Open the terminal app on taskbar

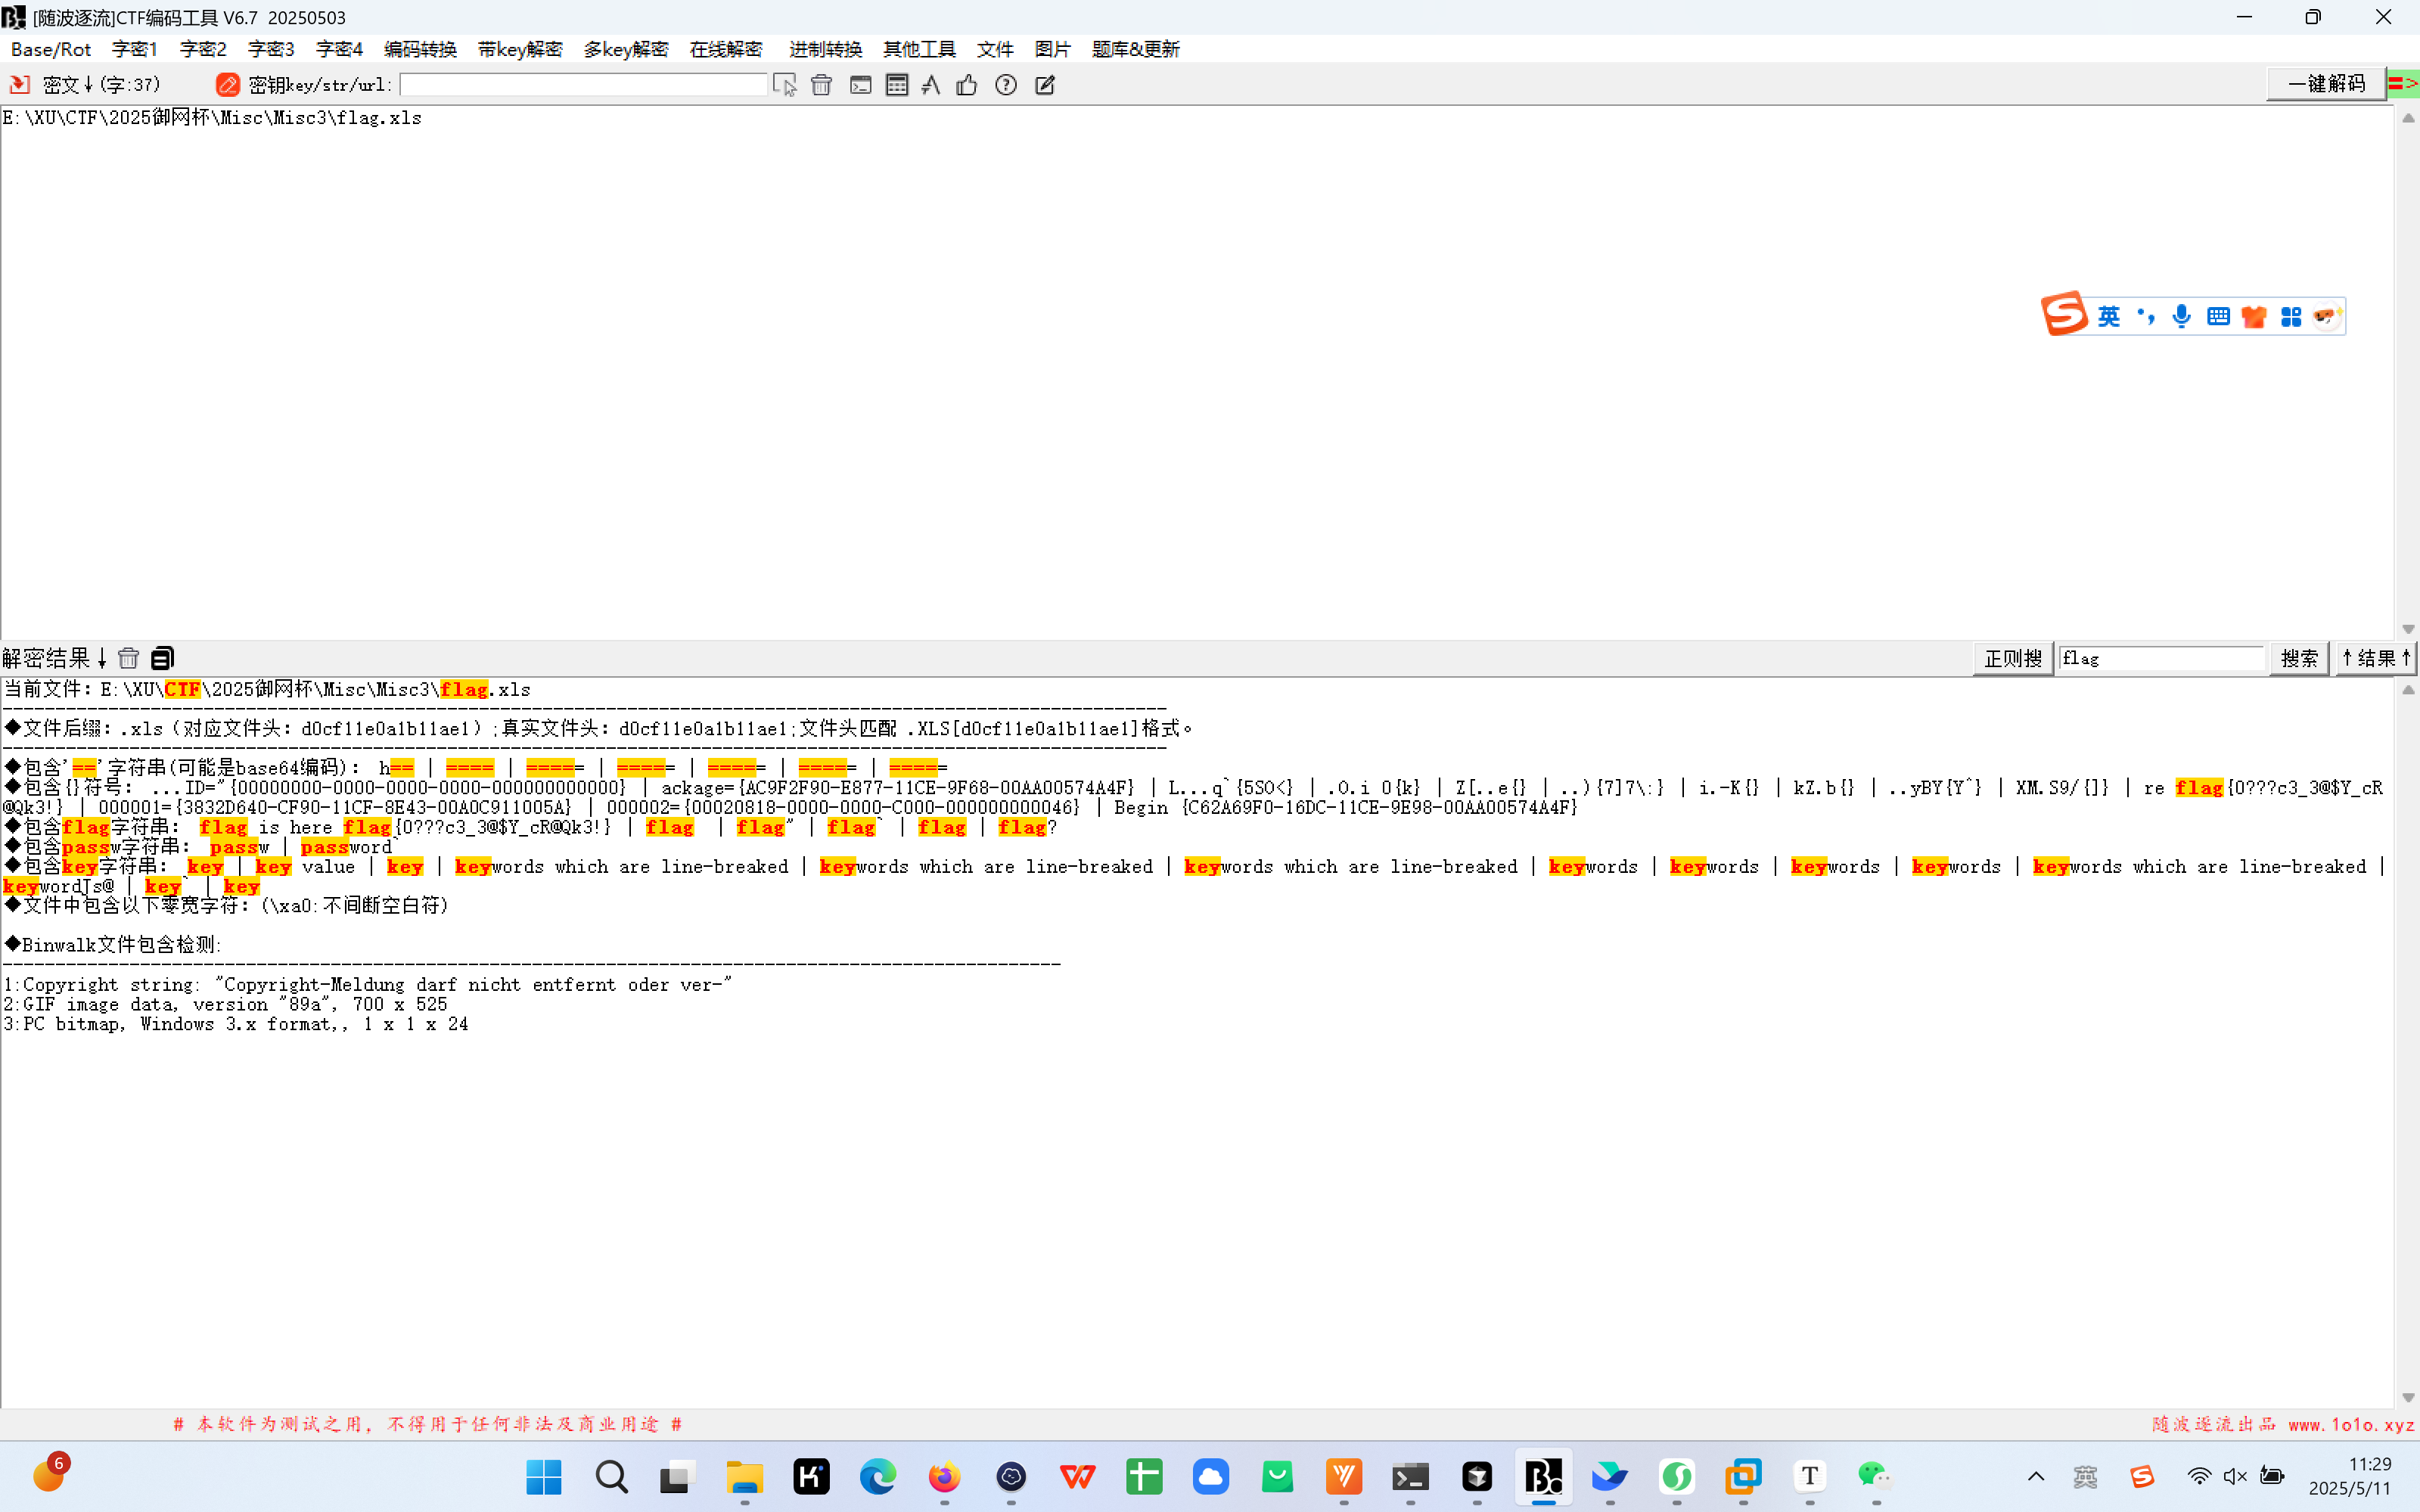pyautogui.click(x=1410, y=1477)
